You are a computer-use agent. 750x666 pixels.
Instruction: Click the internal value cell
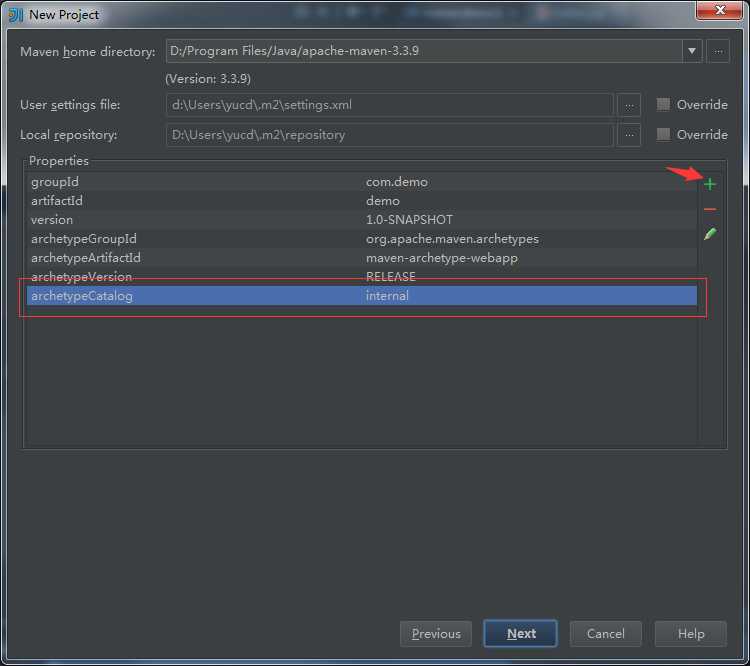coord(387,296)
